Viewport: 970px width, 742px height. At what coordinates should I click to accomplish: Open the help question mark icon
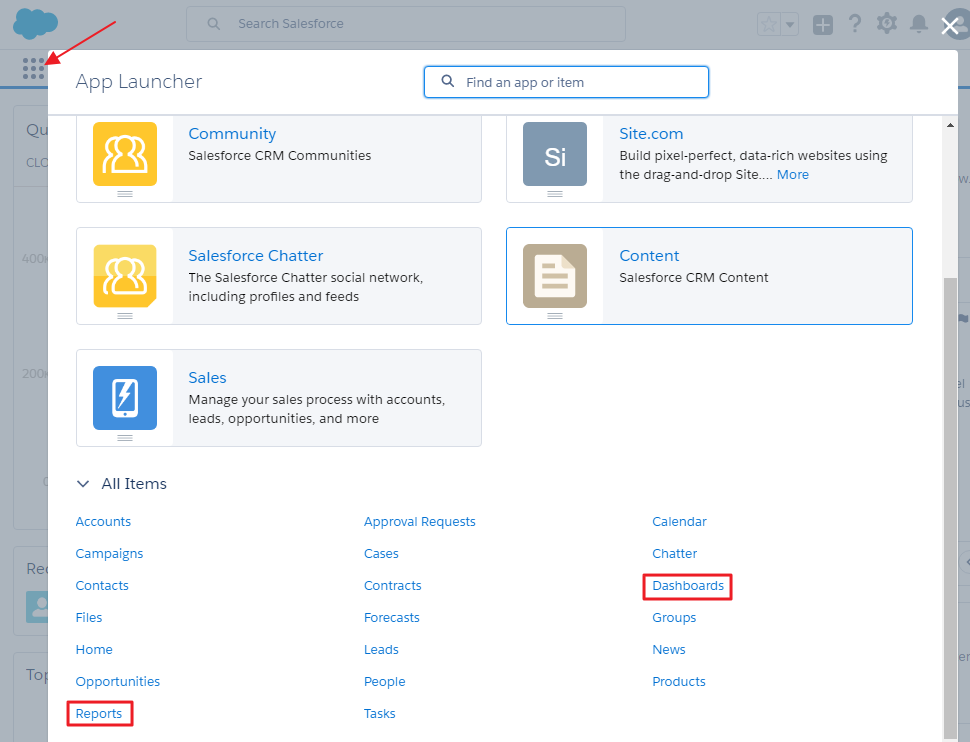(x=855, y=24)
